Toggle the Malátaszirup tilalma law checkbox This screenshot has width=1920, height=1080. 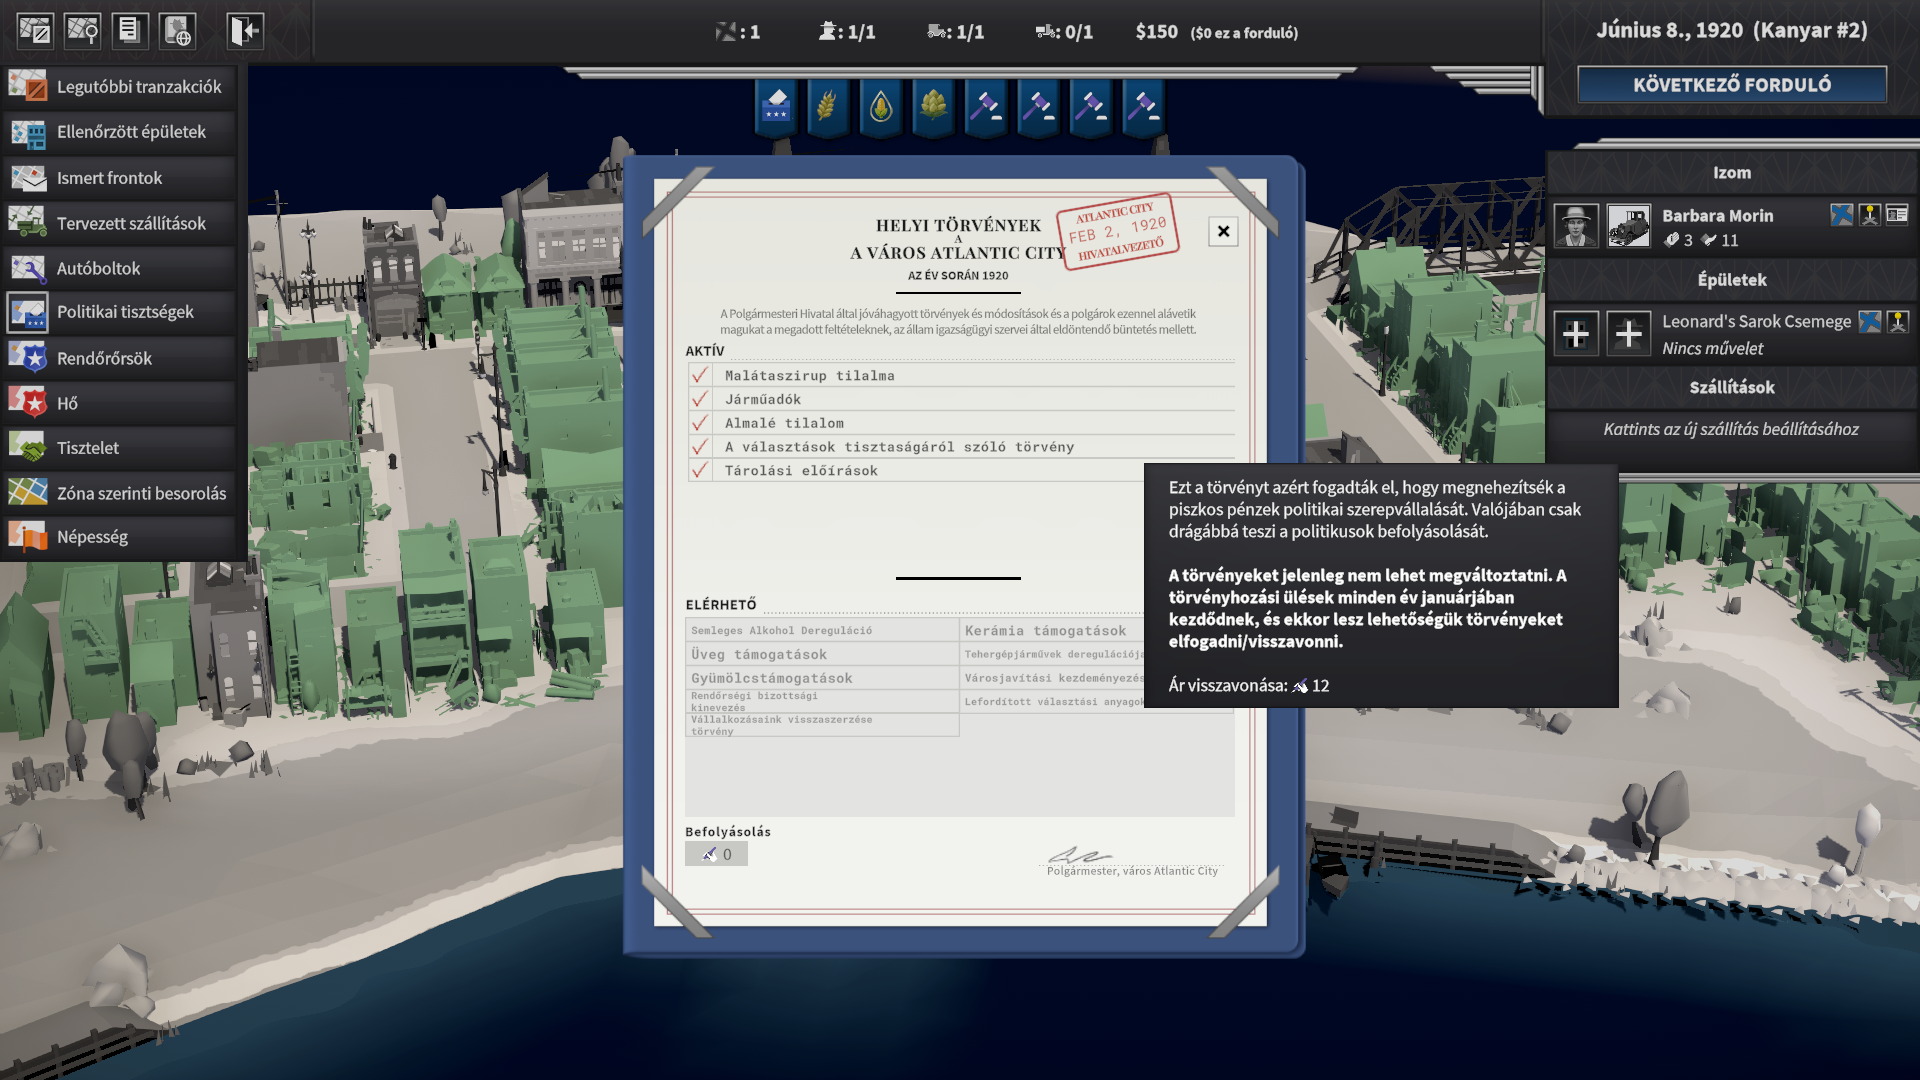click(700, 375)
